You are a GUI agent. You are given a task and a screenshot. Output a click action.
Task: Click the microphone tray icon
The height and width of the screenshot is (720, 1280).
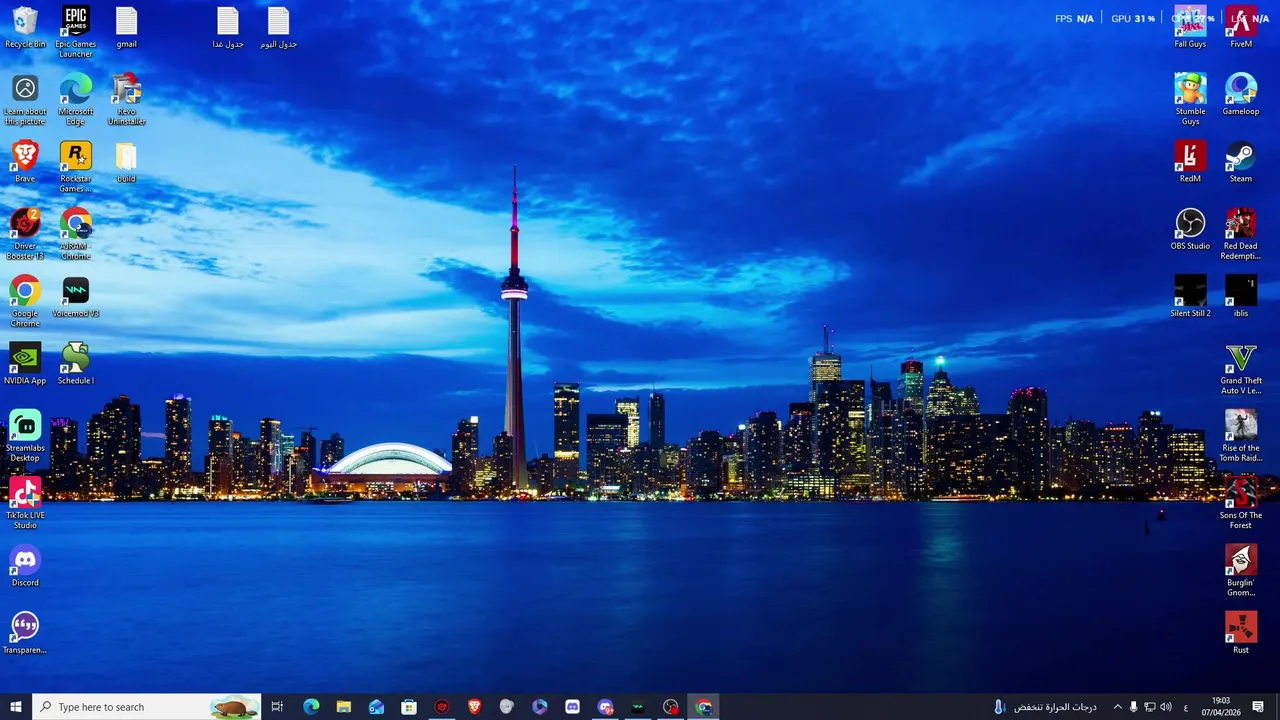[1133, 707]
